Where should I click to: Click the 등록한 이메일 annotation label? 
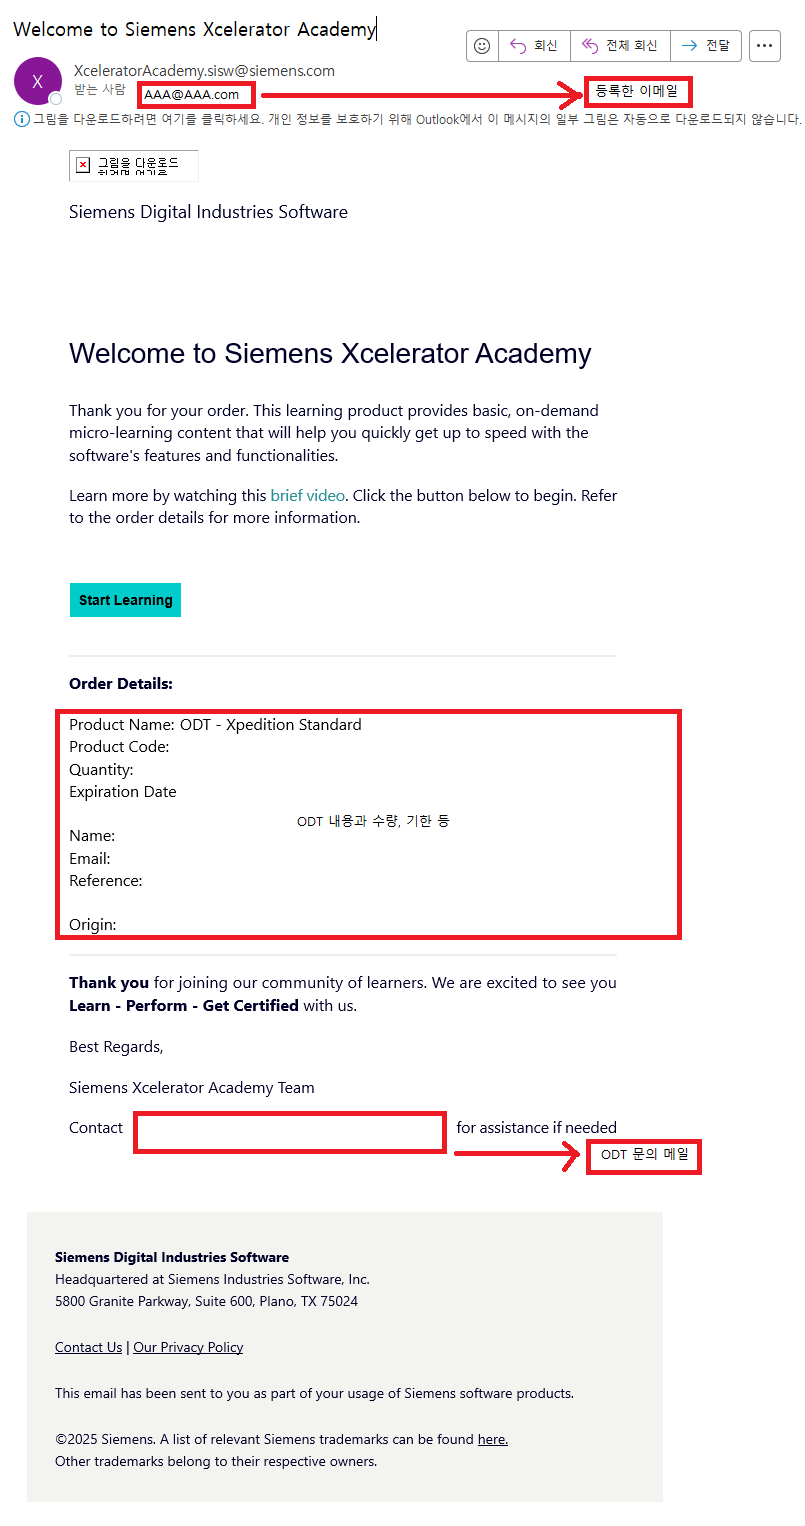637,92
